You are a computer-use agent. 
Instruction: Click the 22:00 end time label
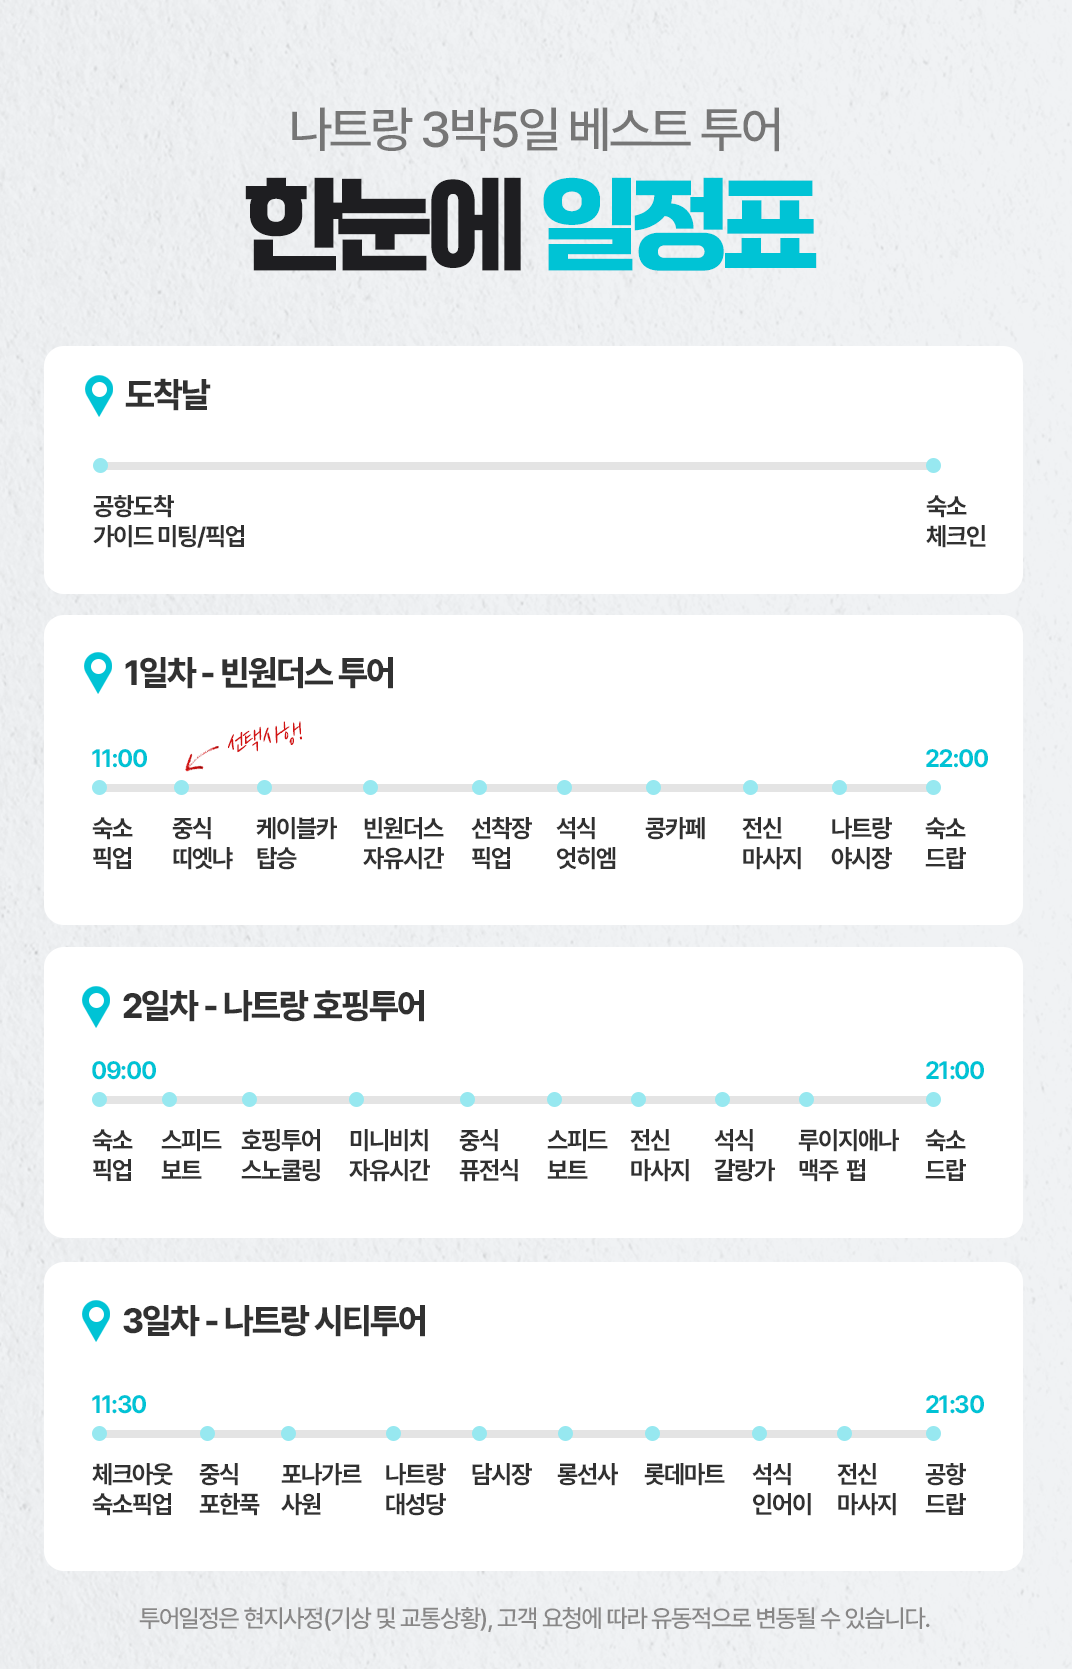pos(956,759)
